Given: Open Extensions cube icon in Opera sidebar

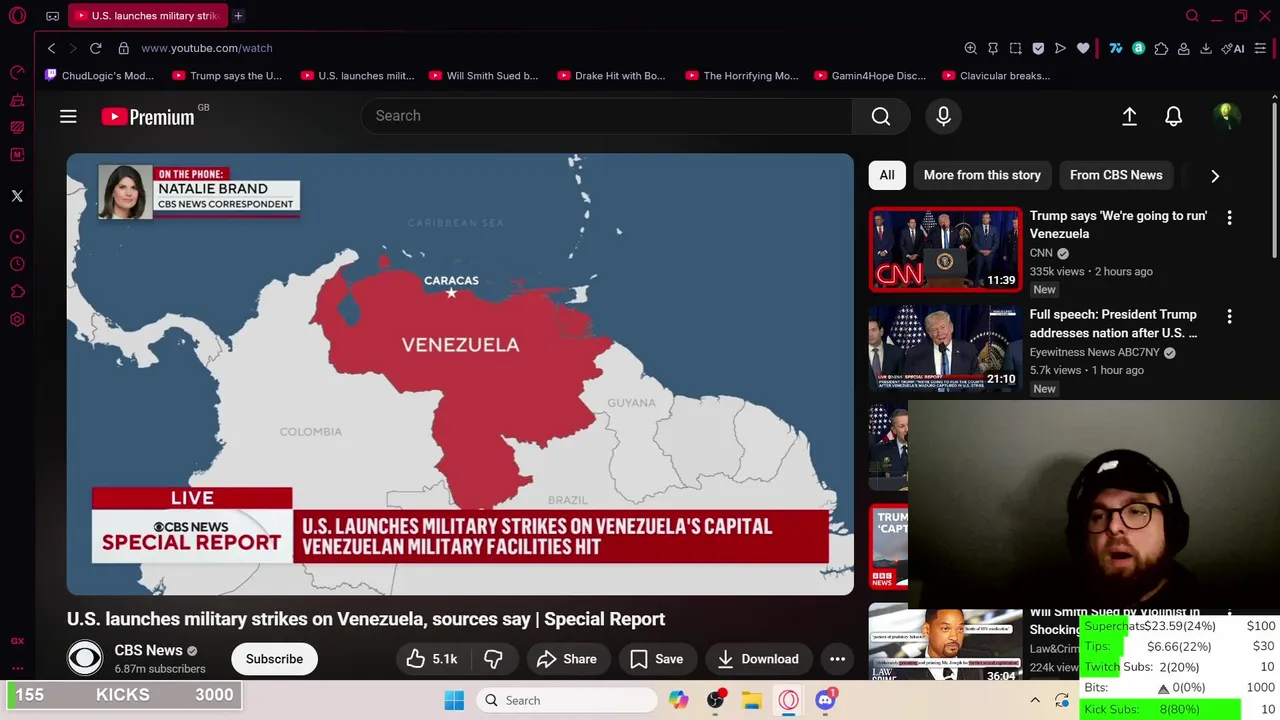Looking at the screenshot, I should 17,292.
